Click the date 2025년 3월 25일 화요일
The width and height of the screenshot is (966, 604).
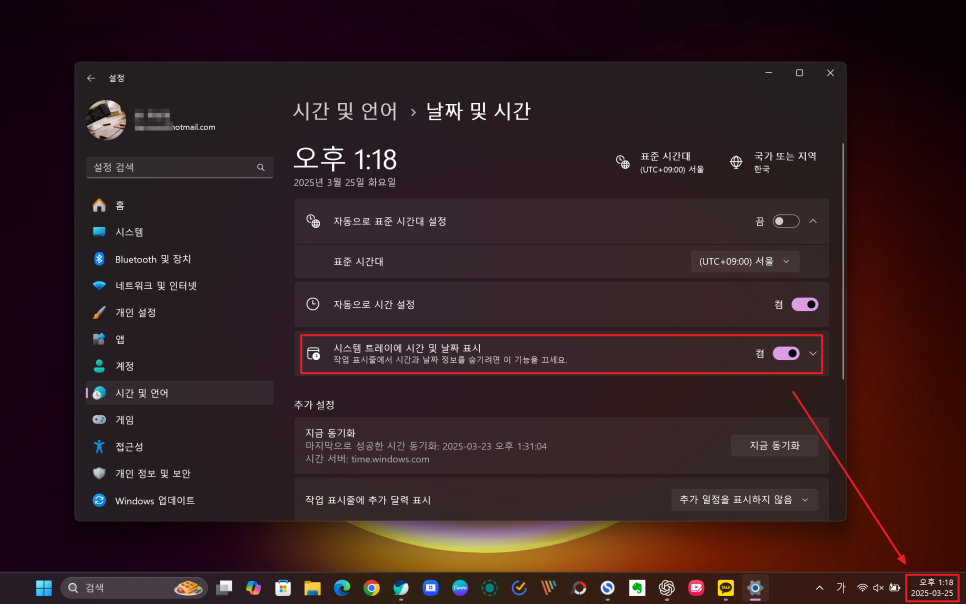(x=344, y=182)
